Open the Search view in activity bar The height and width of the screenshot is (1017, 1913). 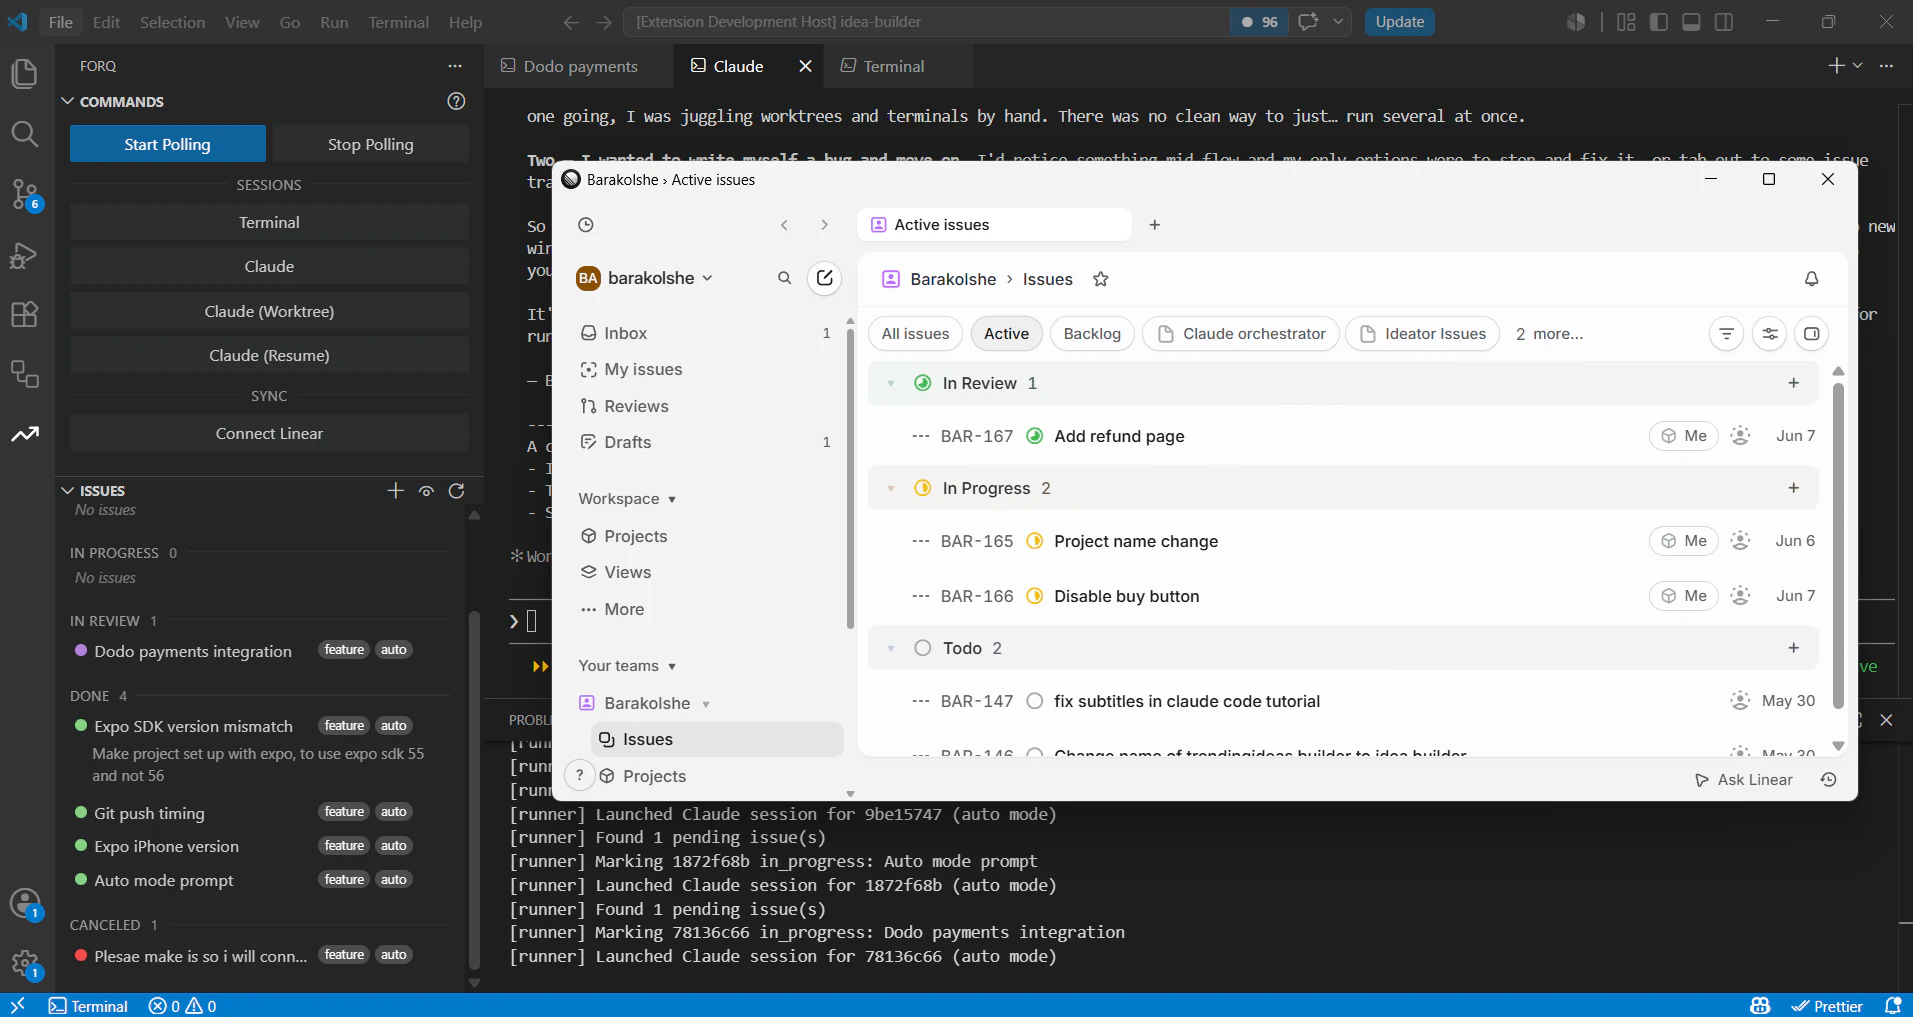[x=24, y=134]
